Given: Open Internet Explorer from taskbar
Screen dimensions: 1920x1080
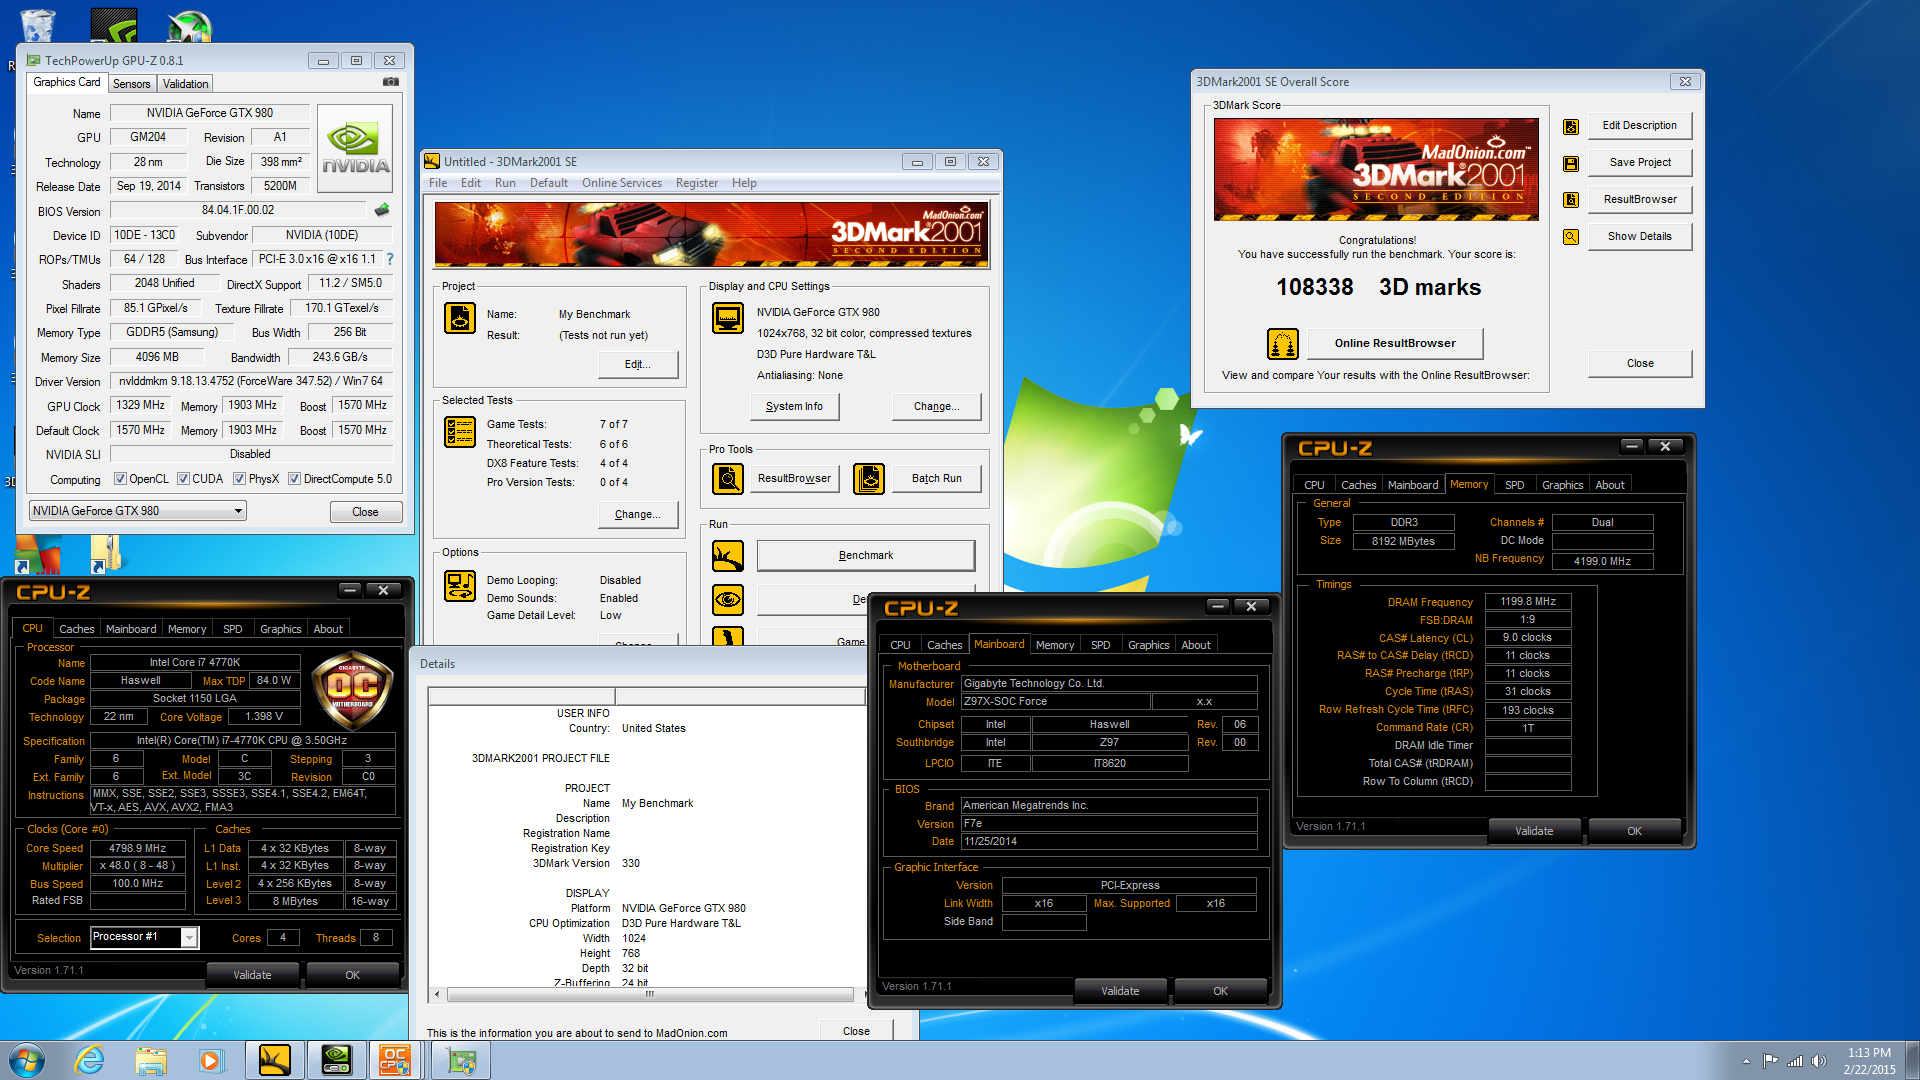Looking at the screenshot, I should 90,1061.
